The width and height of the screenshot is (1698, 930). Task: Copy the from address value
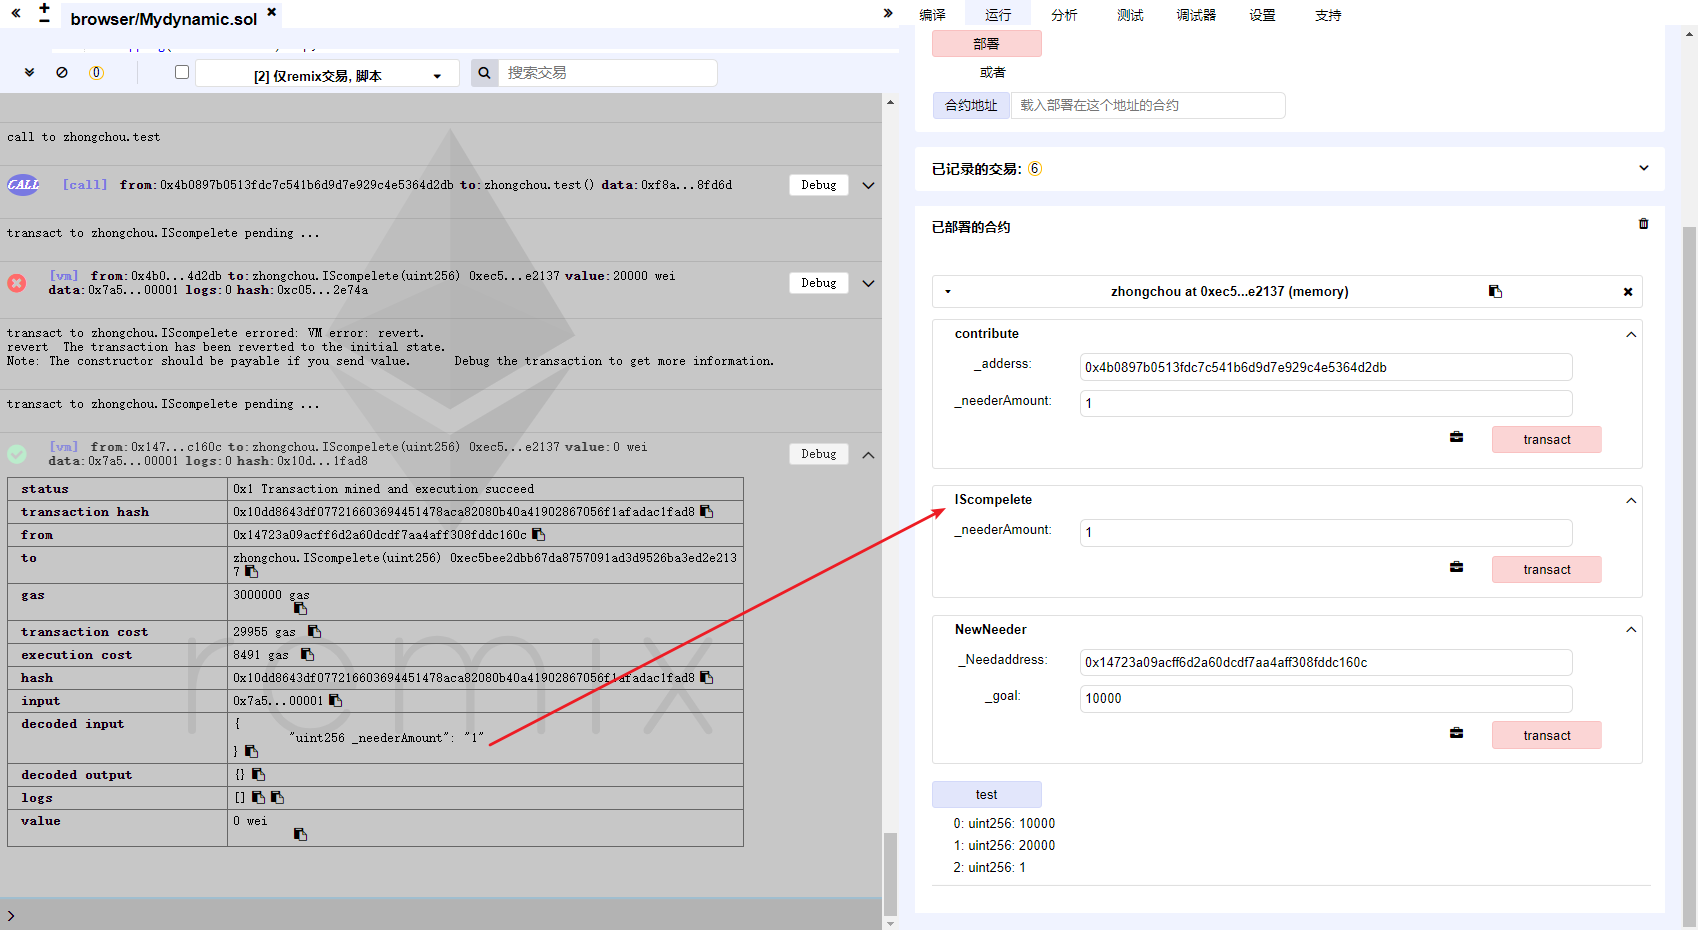pos(538,535)
